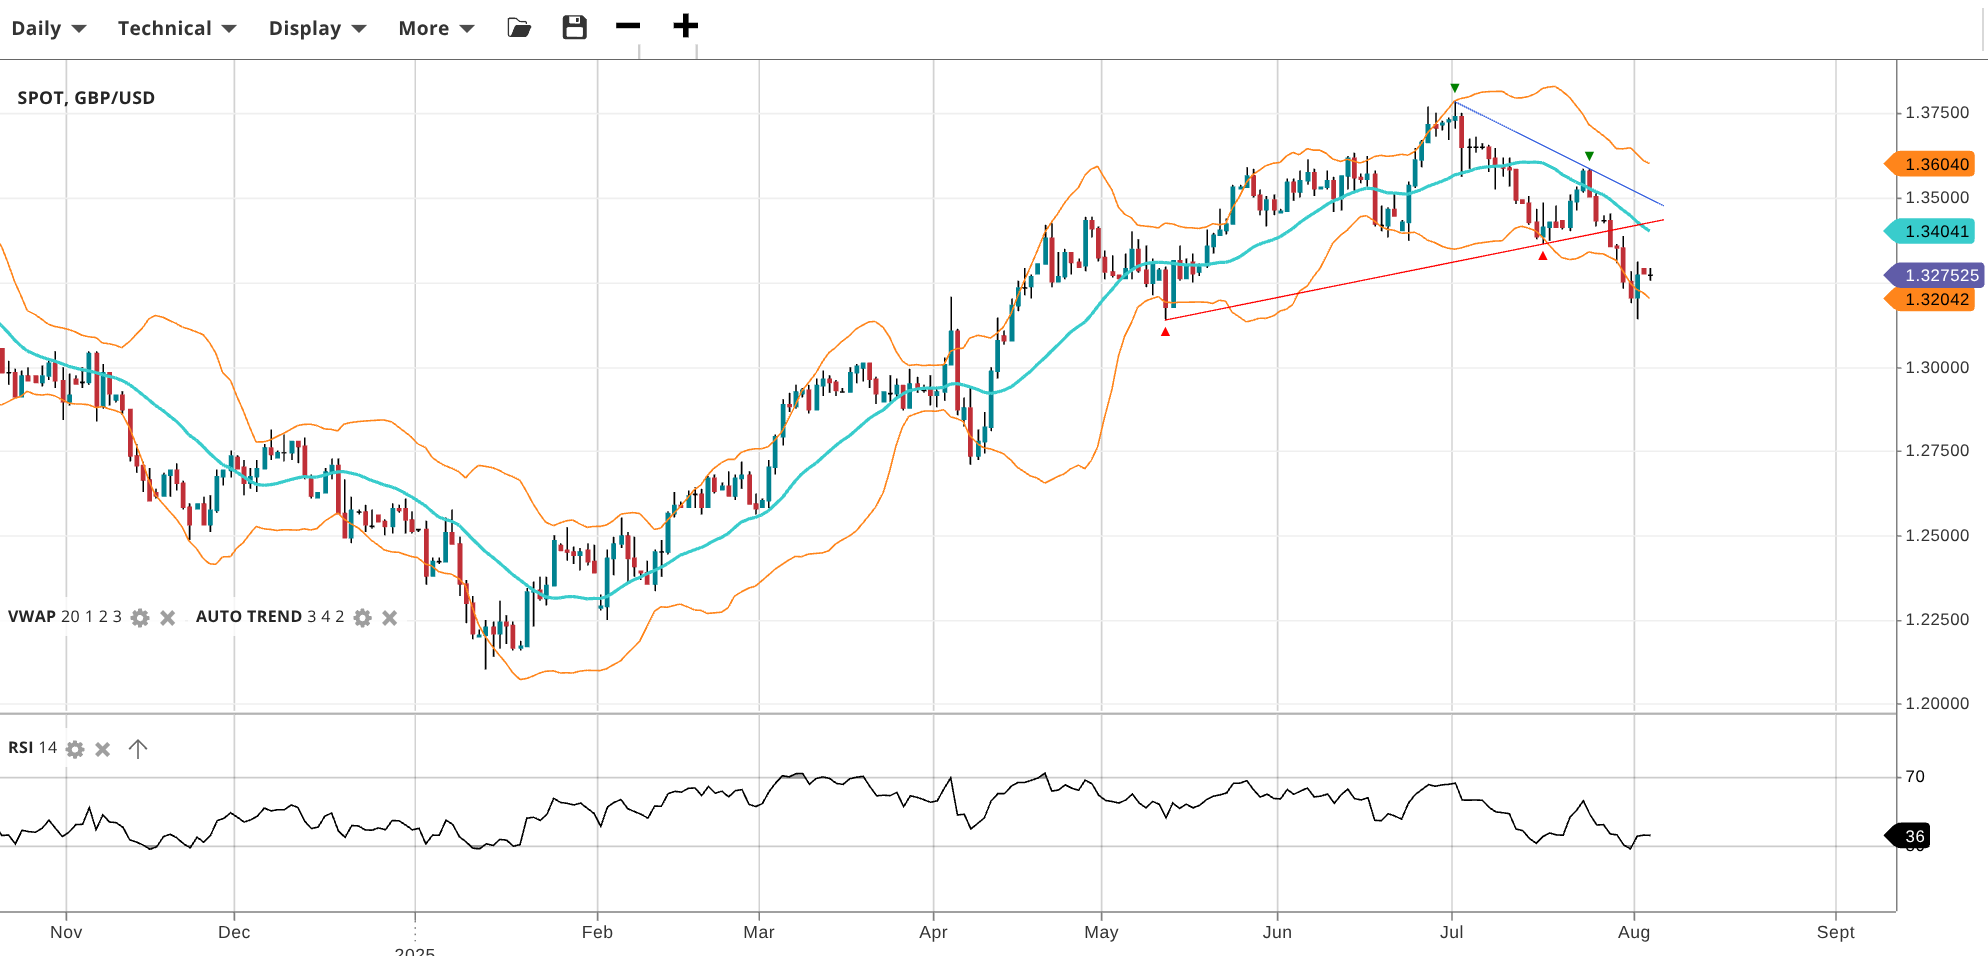Zoom out with the minus icon

click(x=628, y=26)
